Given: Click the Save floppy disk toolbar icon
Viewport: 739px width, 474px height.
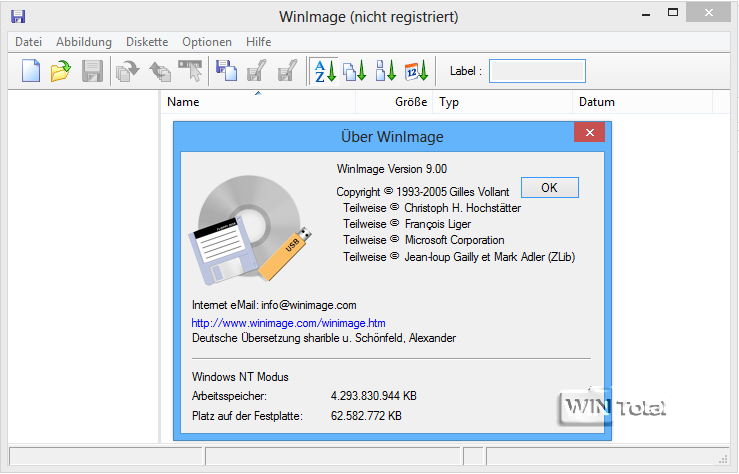Looking at the screenshot, I should point(92,71).
